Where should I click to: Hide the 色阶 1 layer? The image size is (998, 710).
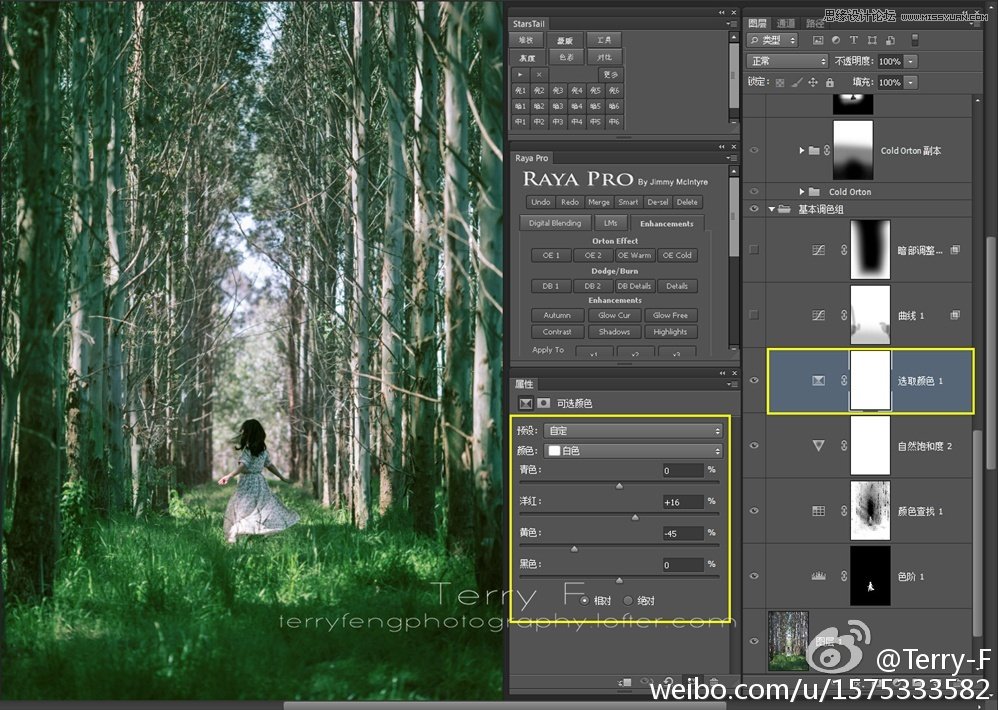754,576
